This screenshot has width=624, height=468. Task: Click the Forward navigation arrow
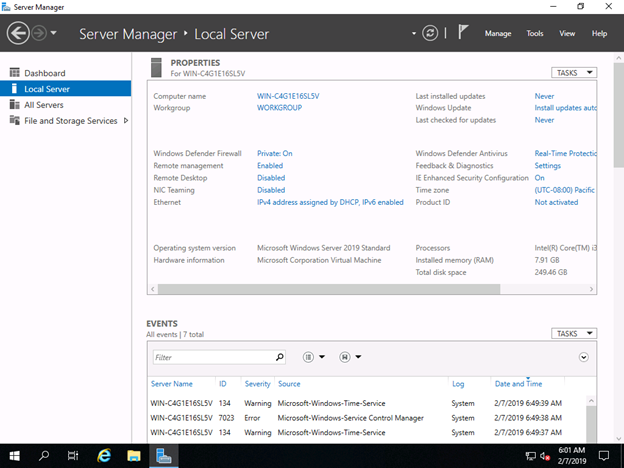pos(39,33)
